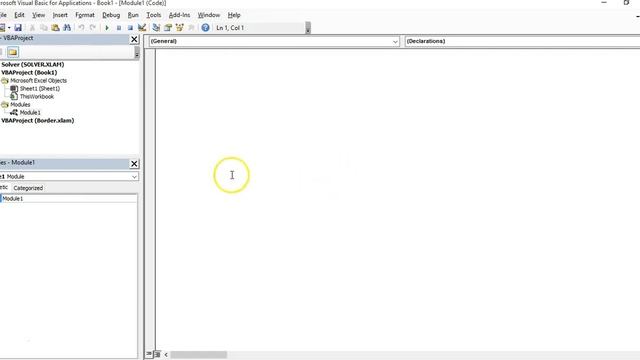Open Project Explorer toolbar icon
This screenshot has width=640, height=360.
click(156, 28)
